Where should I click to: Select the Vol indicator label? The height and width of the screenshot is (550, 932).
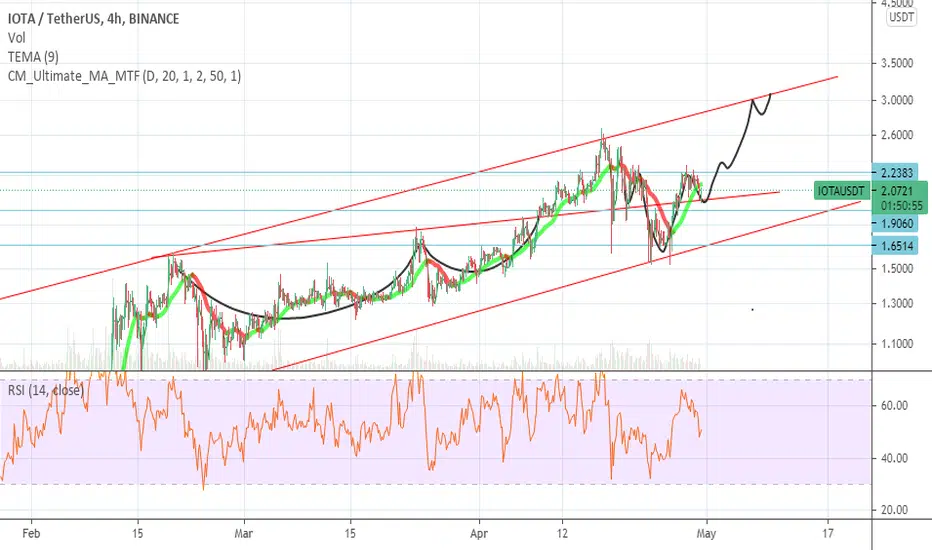tap(17, 38)
